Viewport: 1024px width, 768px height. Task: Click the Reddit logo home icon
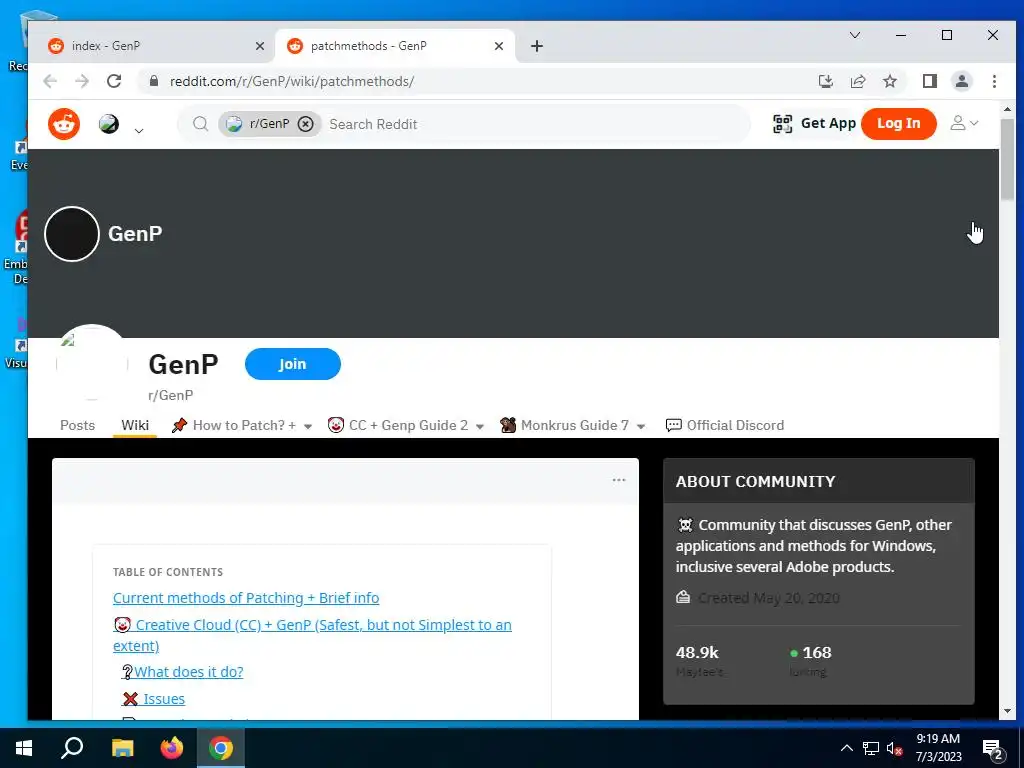64,123
